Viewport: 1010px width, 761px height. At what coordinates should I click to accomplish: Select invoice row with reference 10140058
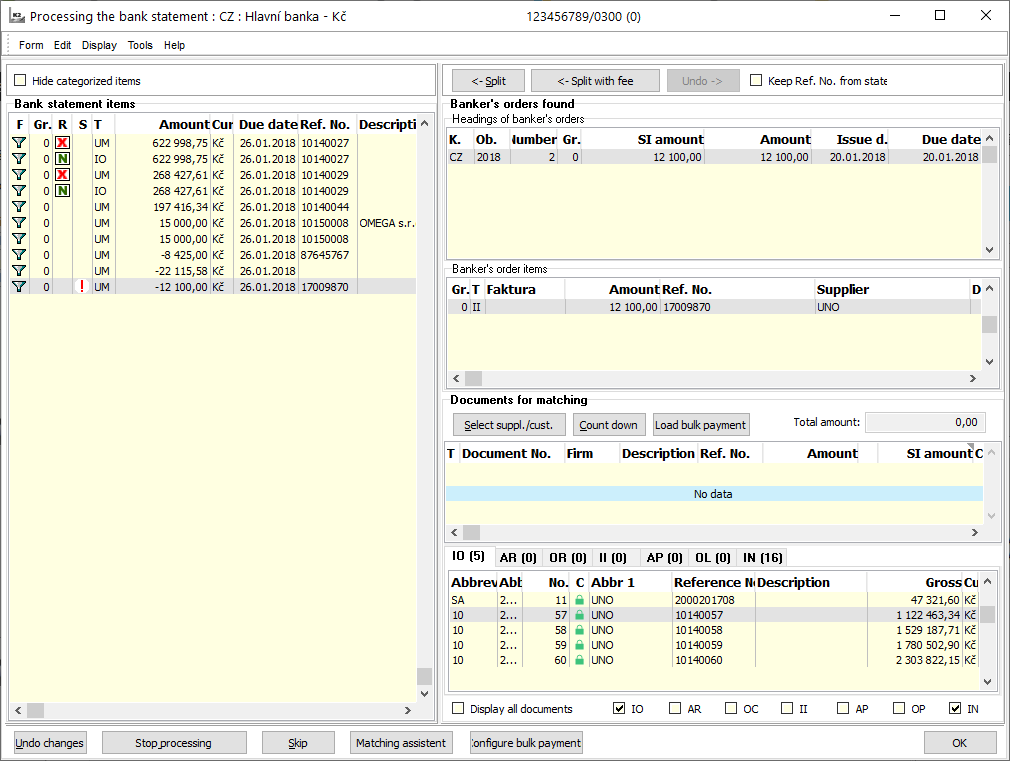[714, 630]
